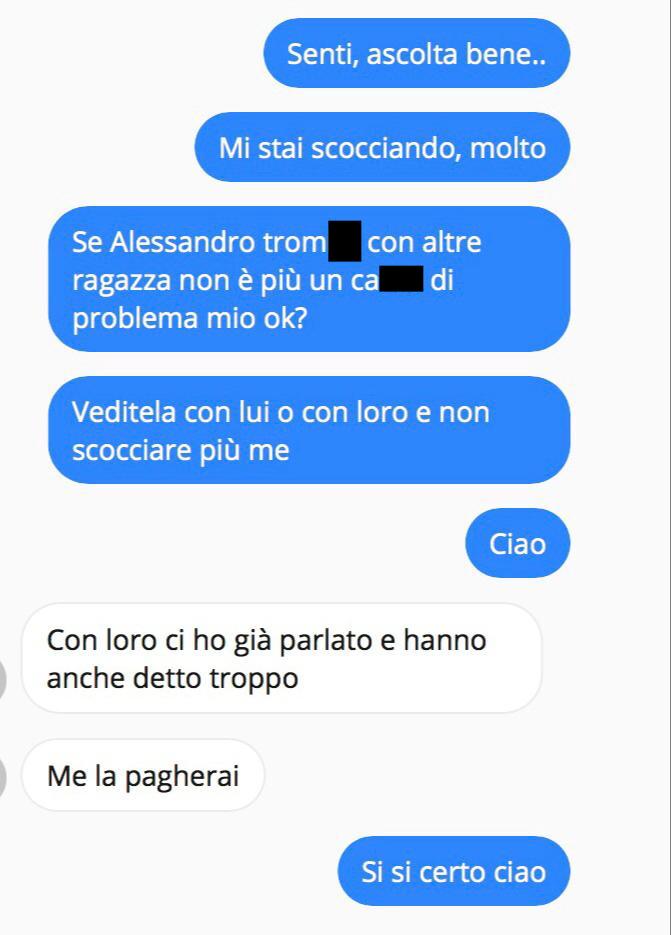Click the word 'molto' in second bubble
The width and height of the screenshot is (671, 935).
(x=508, y=148)
